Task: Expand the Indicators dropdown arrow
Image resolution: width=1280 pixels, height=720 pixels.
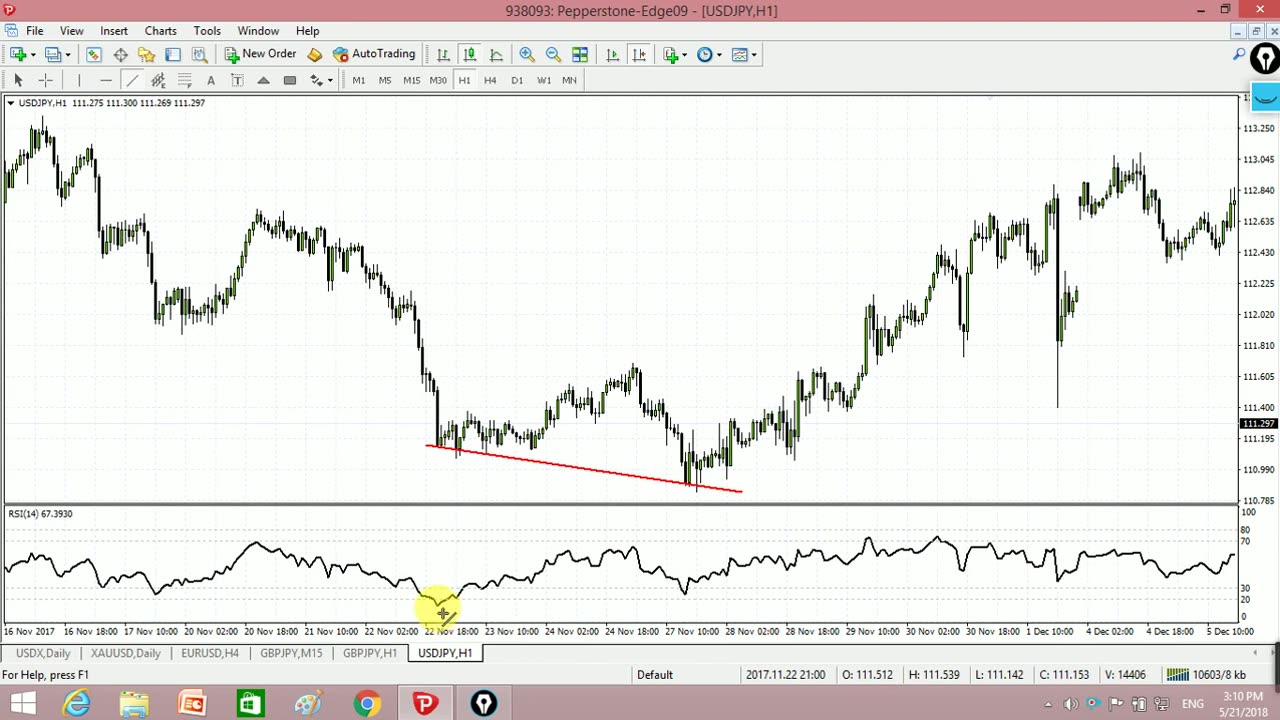Action: click(x=685, y=54)
